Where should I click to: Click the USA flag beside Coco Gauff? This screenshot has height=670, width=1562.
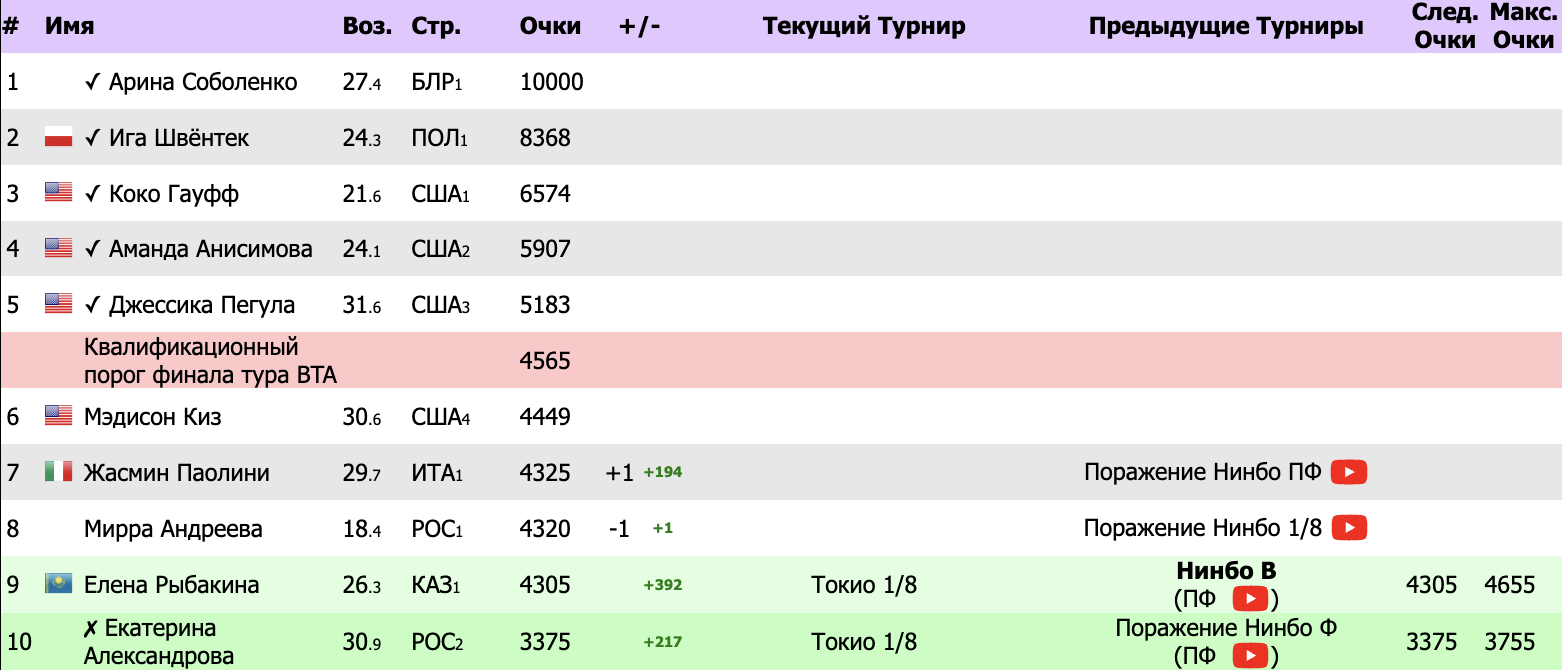click(x=59, y=193)
